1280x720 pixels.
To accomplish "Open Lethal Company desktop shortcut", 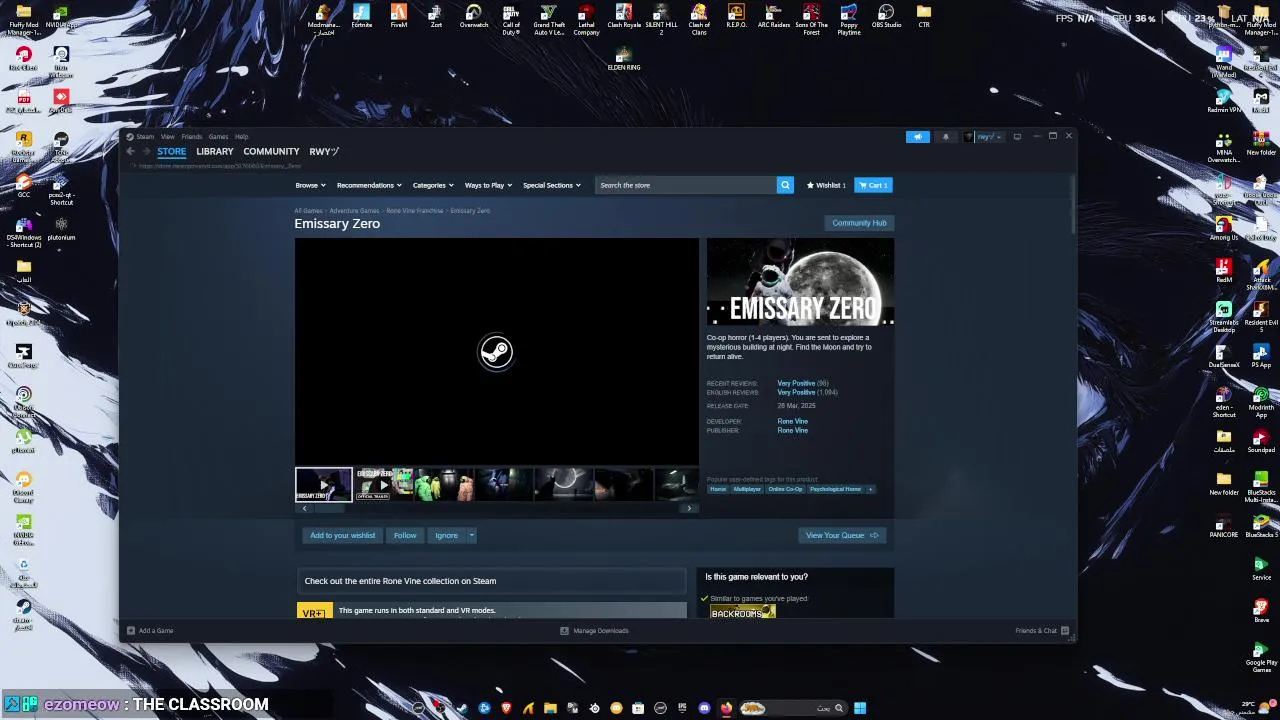I will 586,19.
